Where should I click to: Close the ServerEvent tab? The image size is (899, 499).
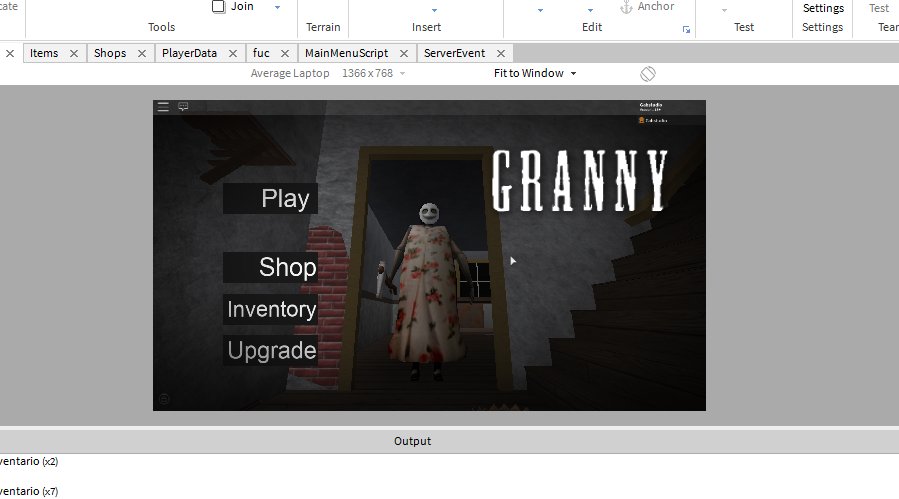click(501, 53)
